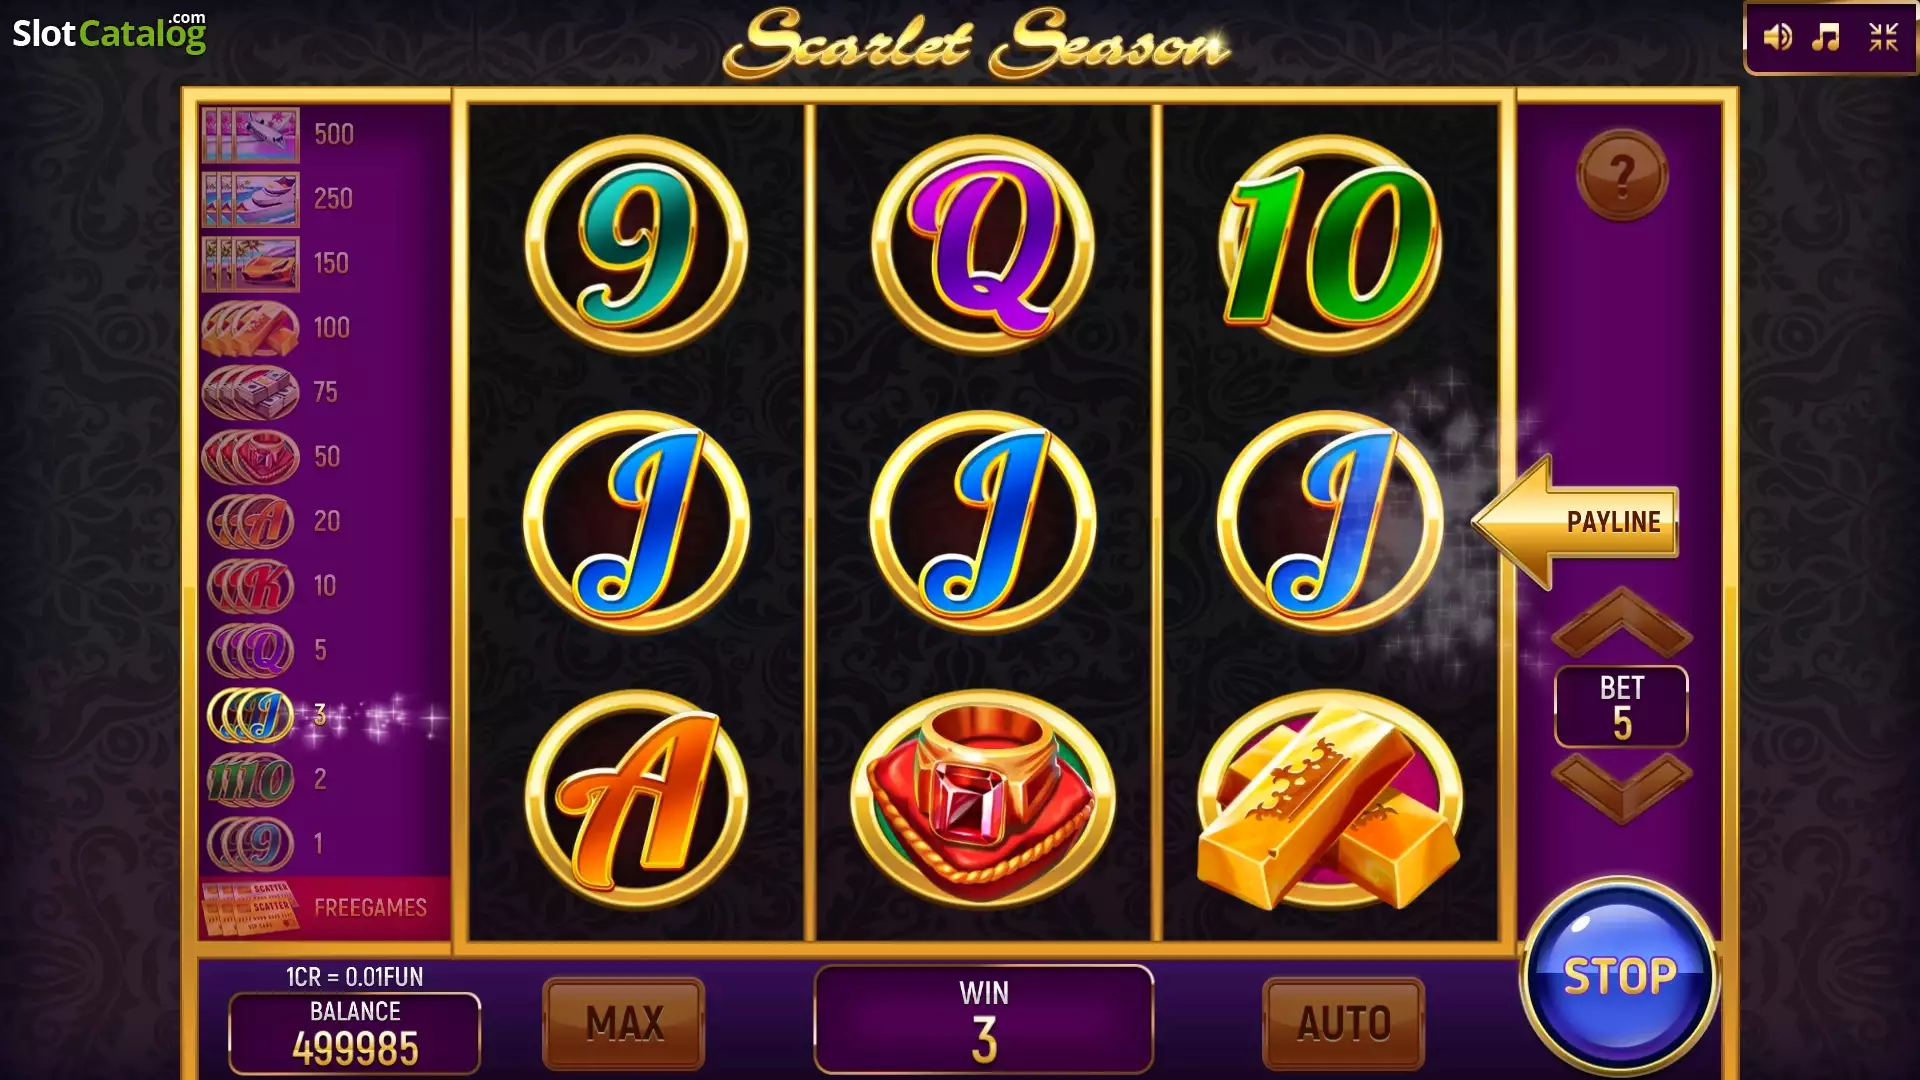The height and width of the screenshot is (1080, 1920).
Task: Enable AUTO spin mode
Action: 1344,1023
